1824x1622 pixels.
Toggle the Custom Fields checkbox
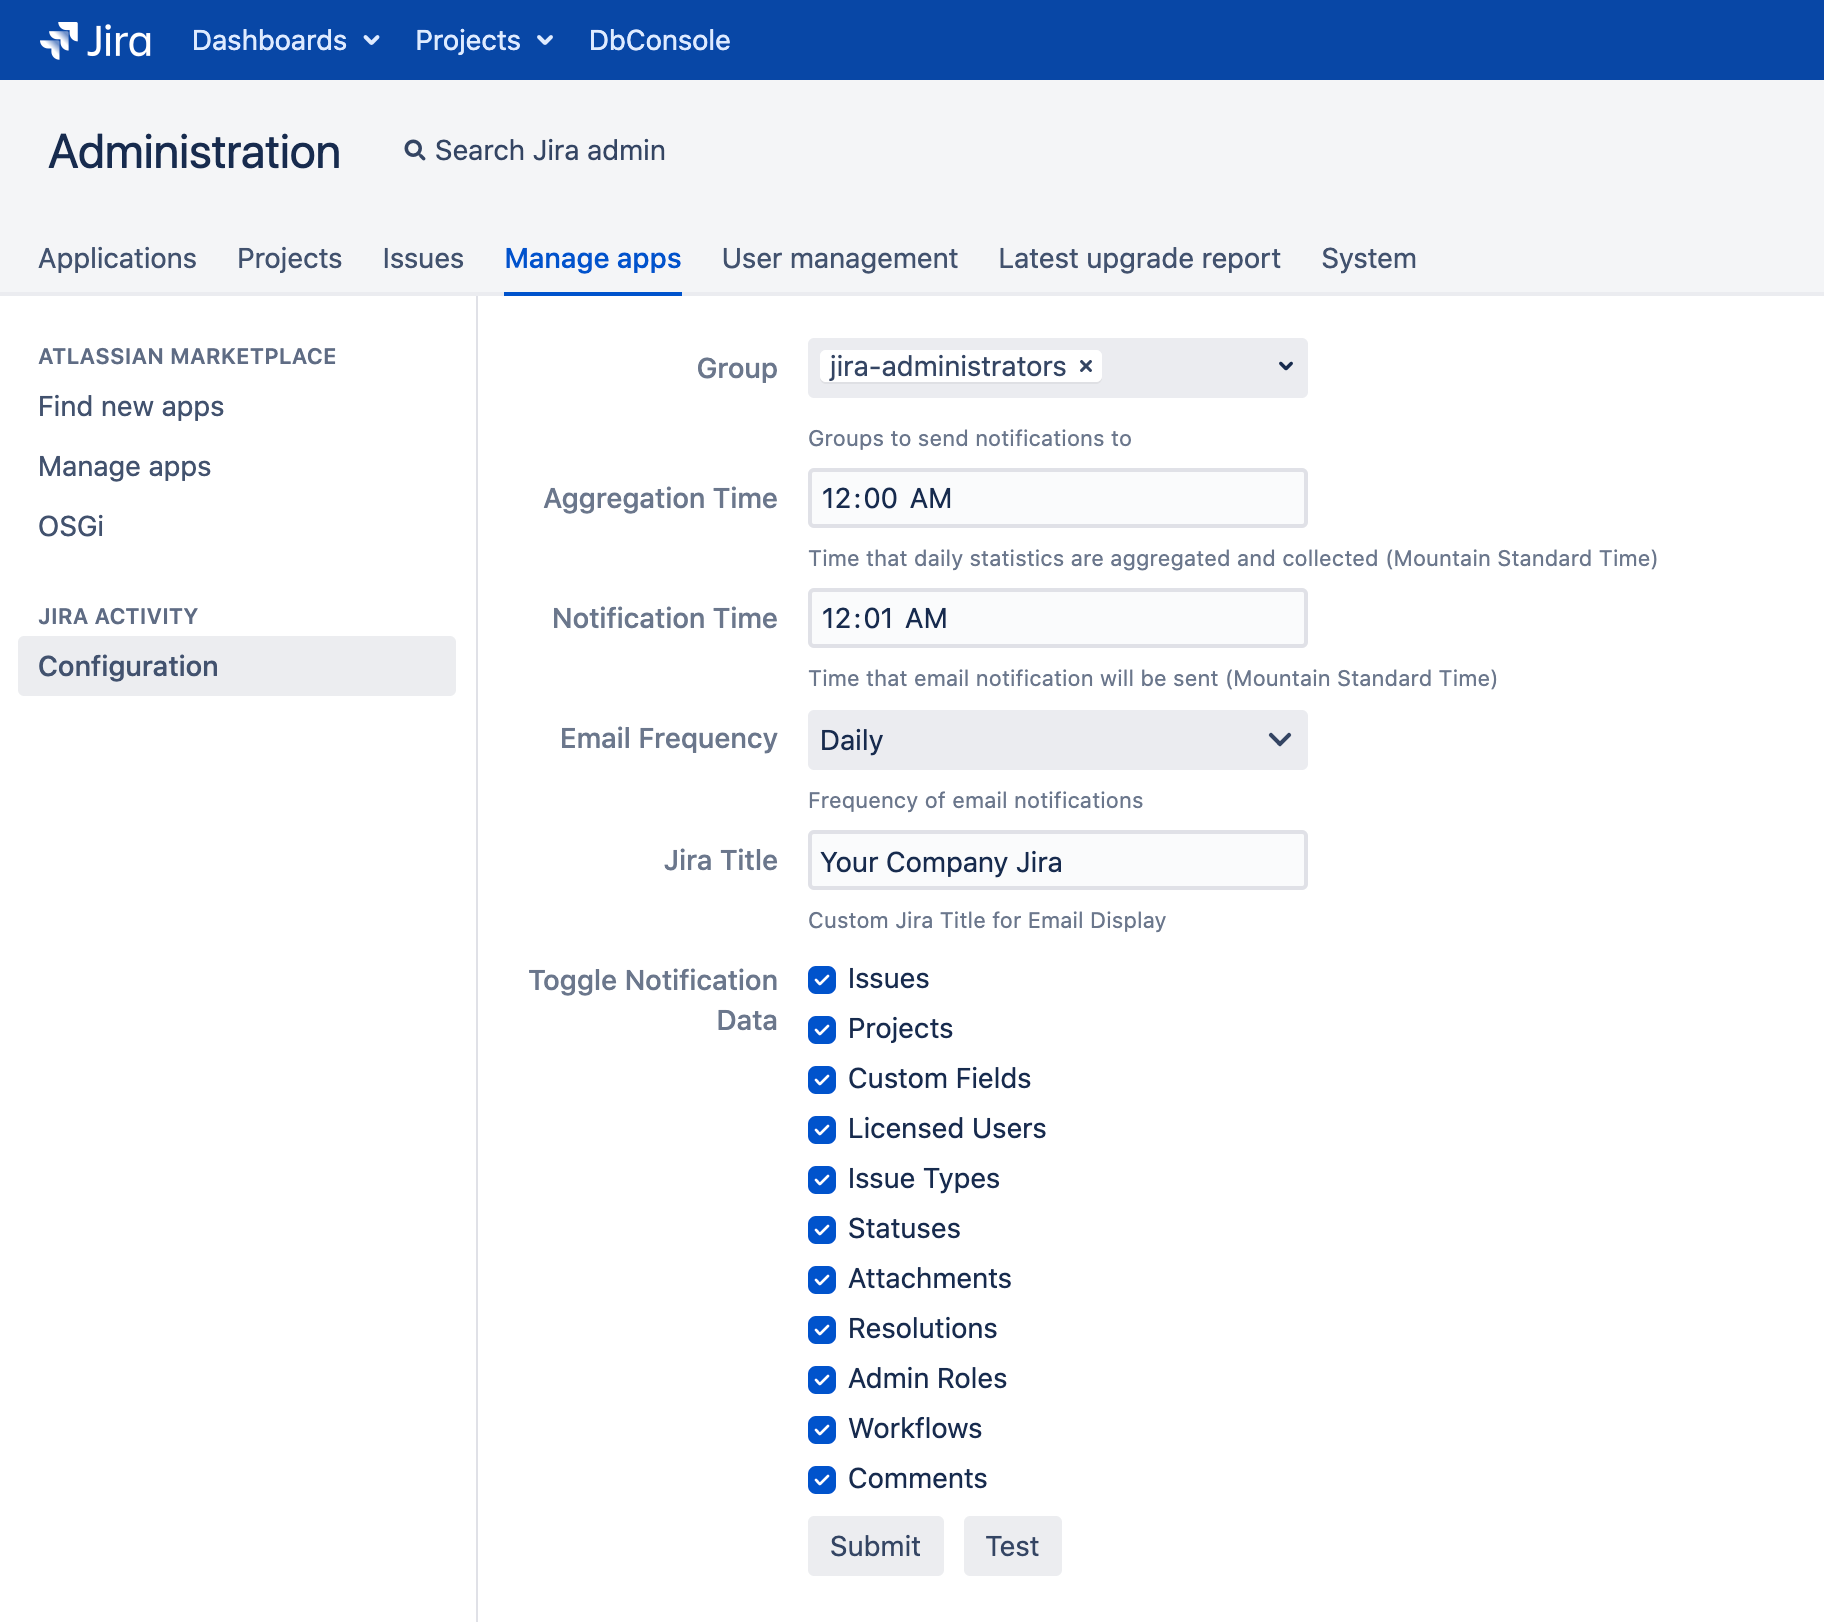click(x=822, y=1080)
